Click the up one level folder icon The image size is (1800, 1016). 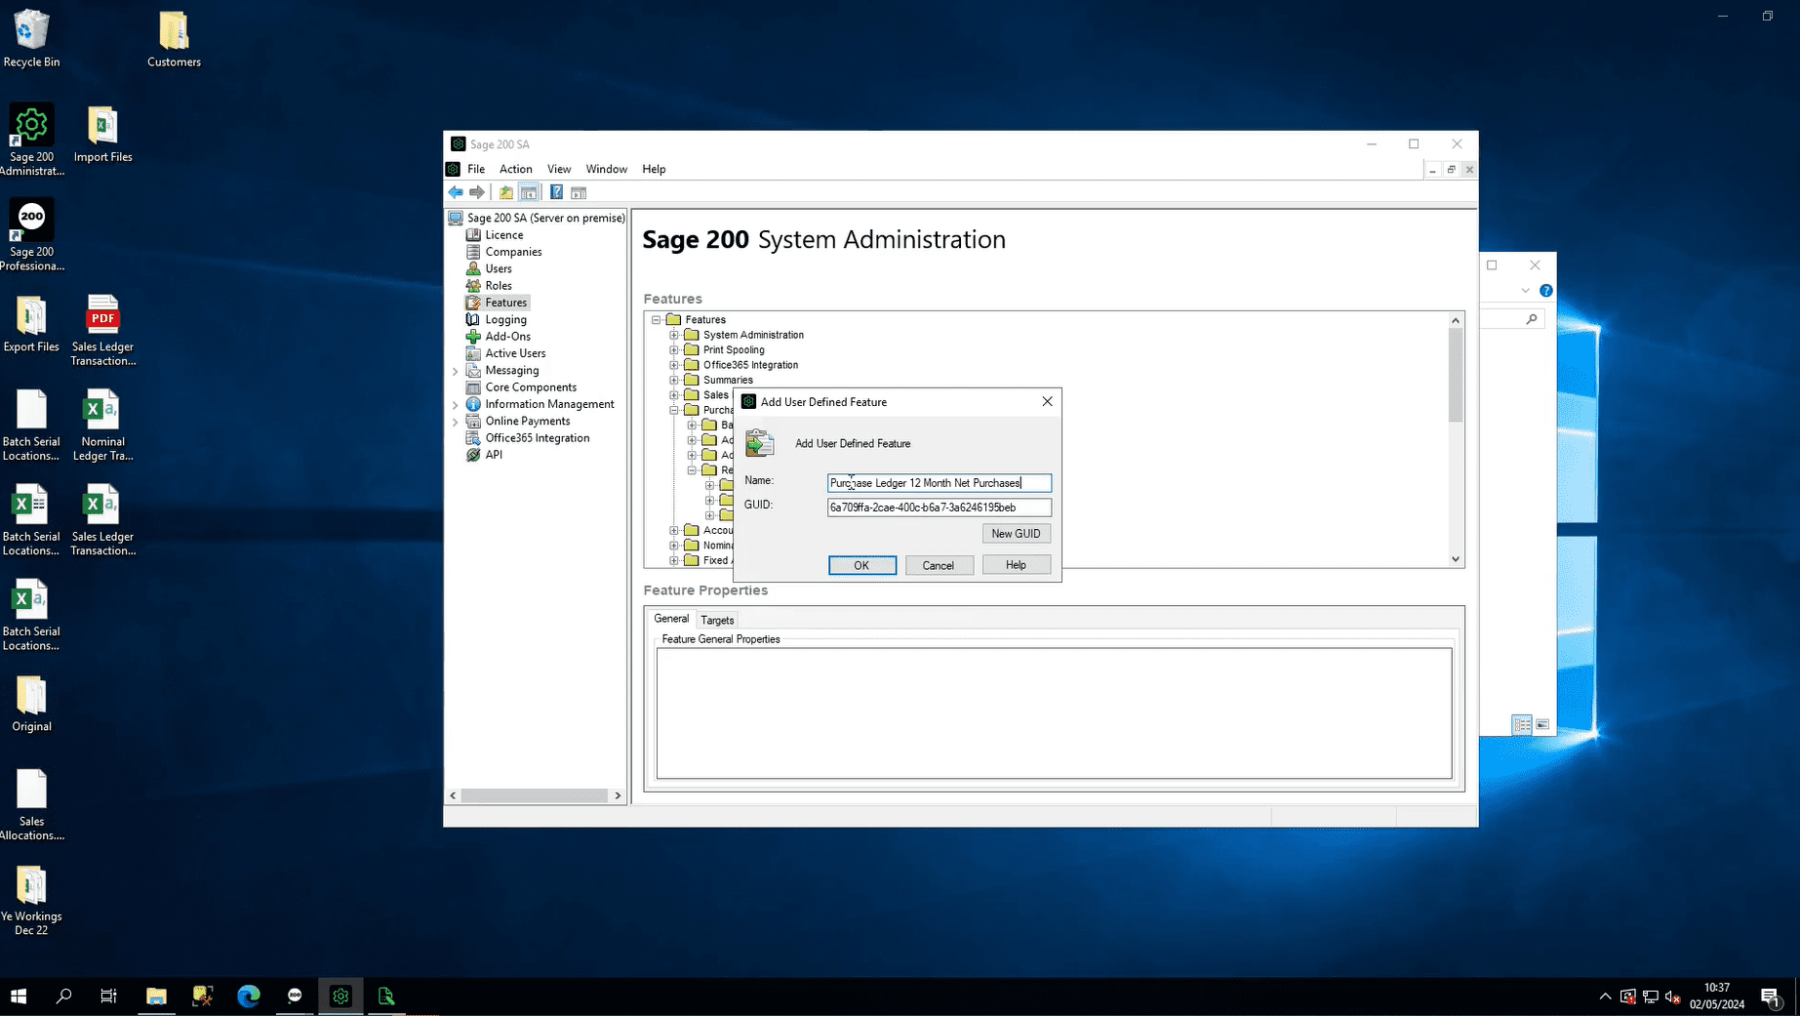tap(506, 192)
